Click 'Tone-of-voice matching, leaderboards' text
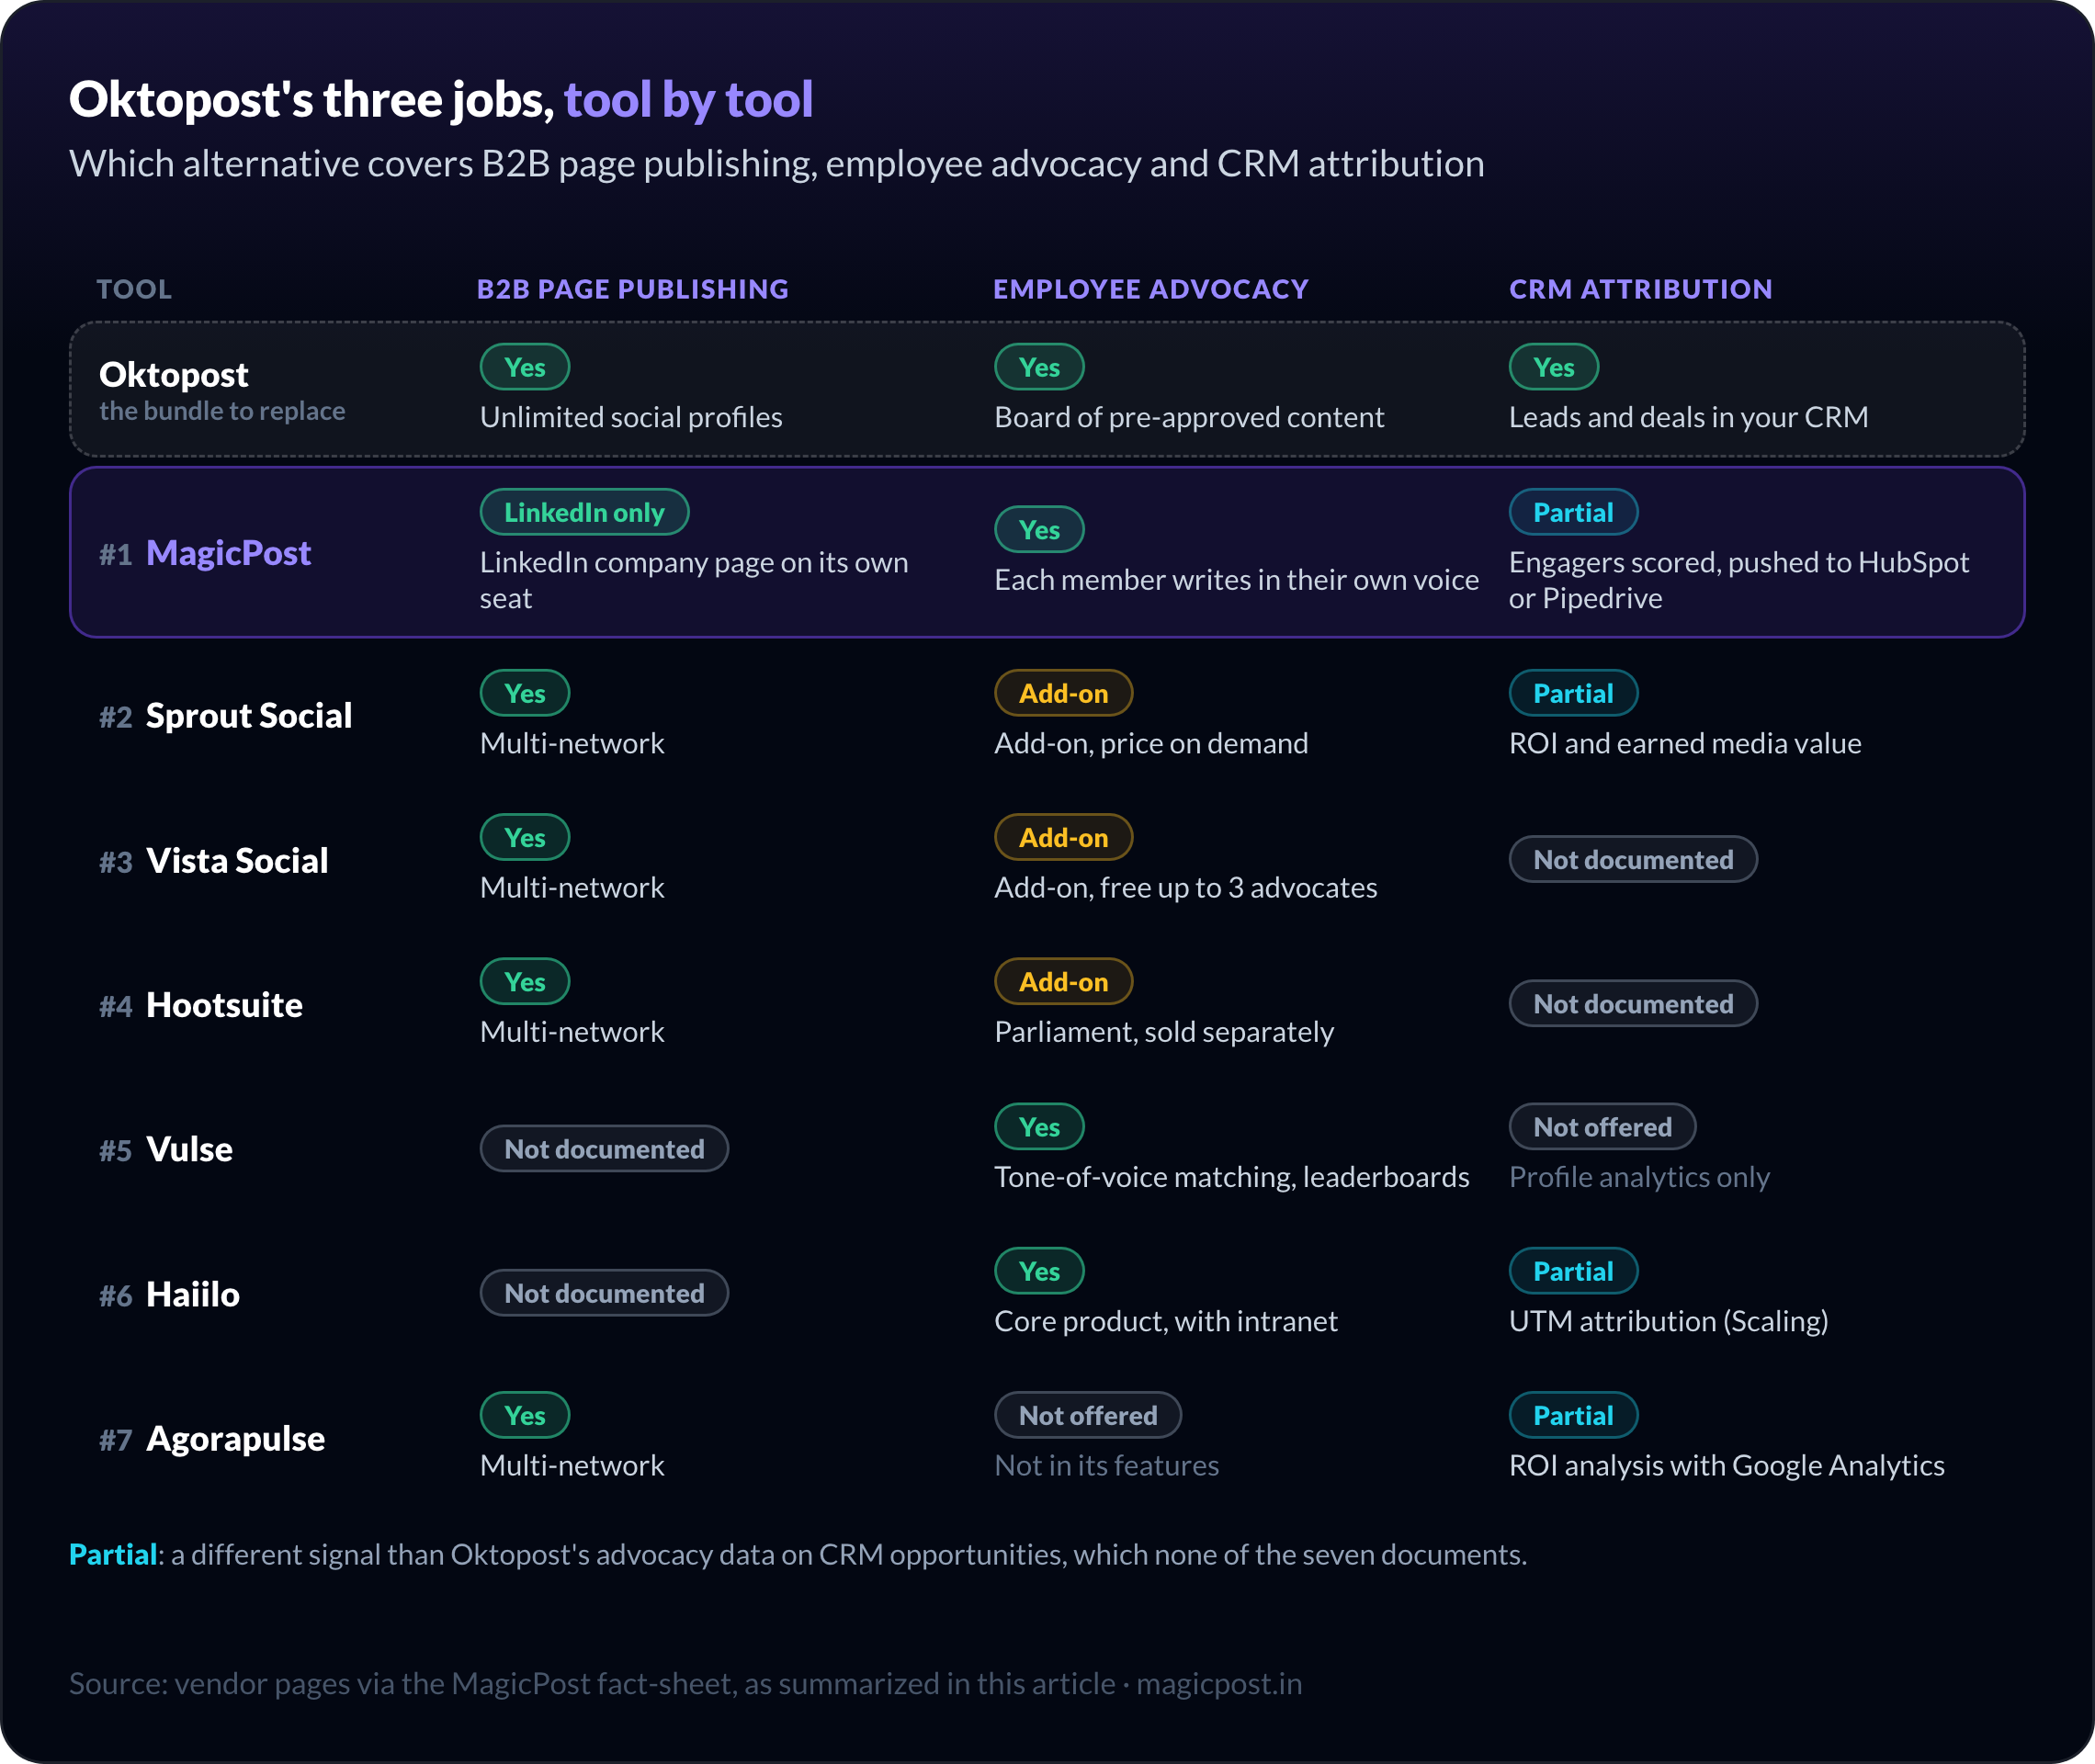Image resolution: width=2095 pixels, height=1764 pixels. point(1232,1177)
